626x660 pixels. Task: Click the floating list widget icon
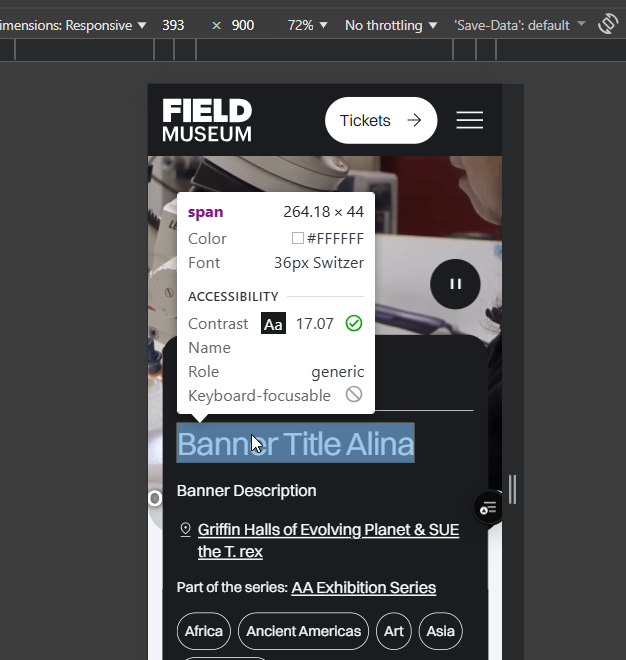click(488, 508)
